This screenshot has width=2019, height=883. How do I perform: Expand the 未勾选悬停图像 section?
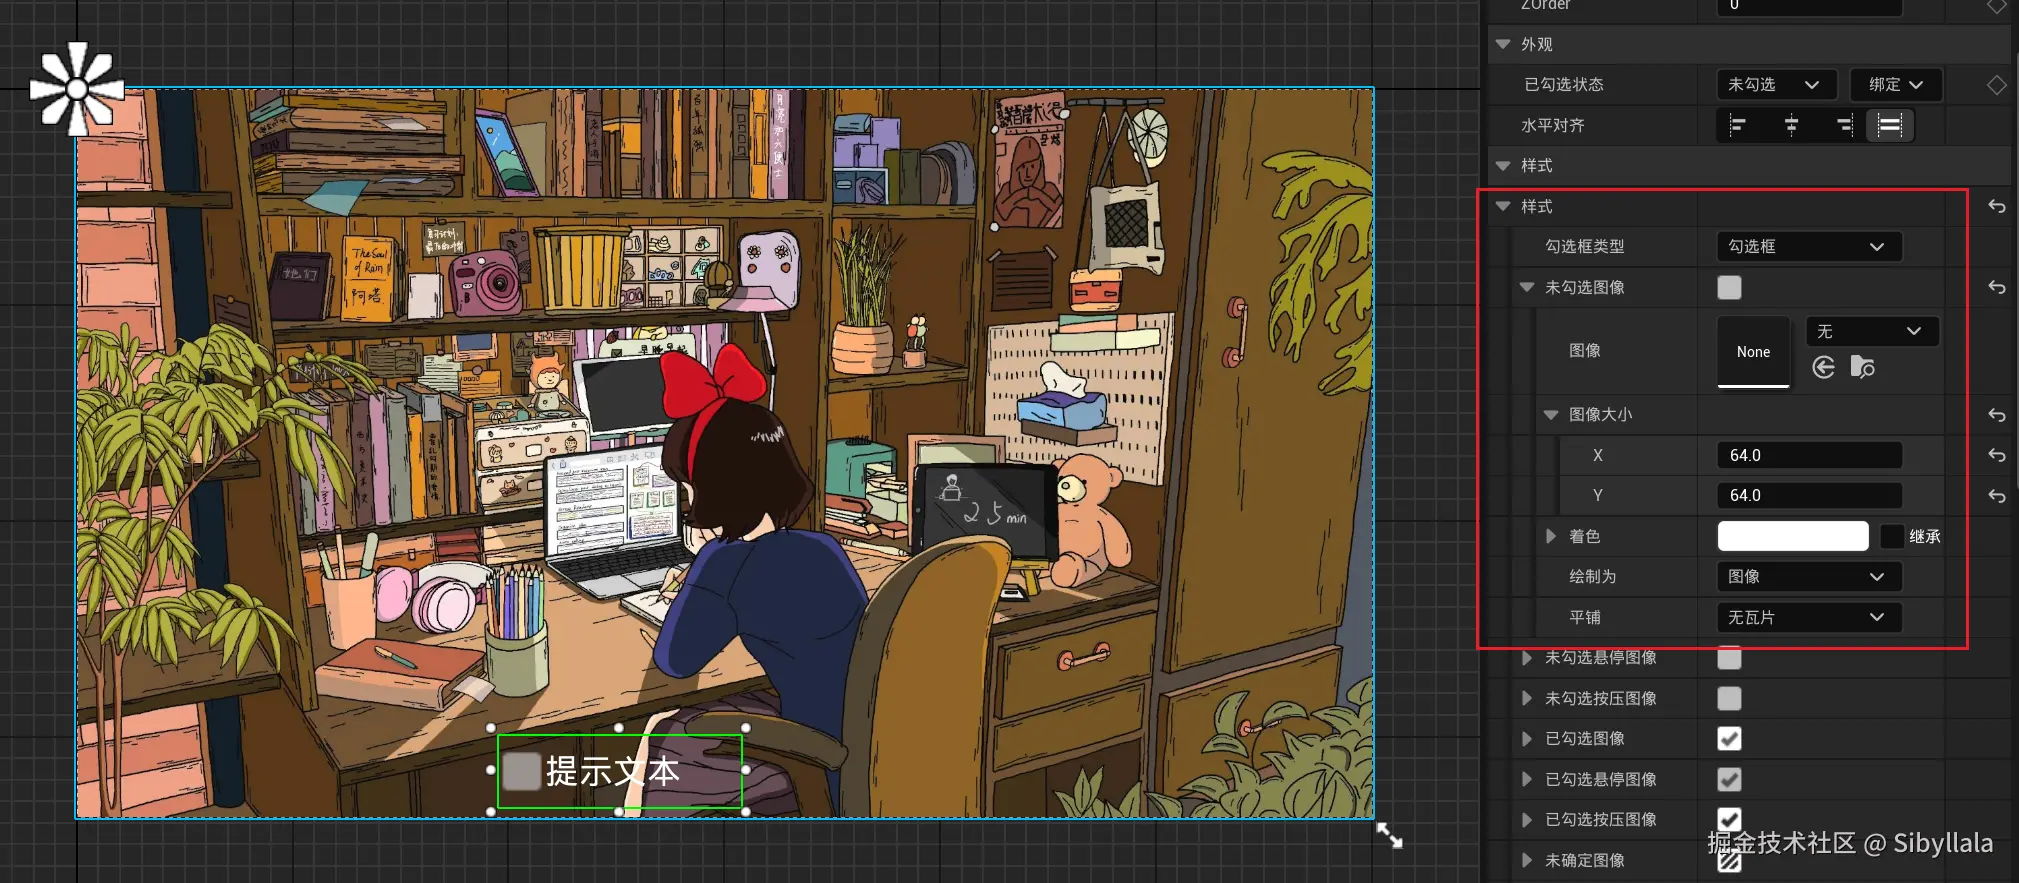pyautogui.click(x=1527, y=657)
